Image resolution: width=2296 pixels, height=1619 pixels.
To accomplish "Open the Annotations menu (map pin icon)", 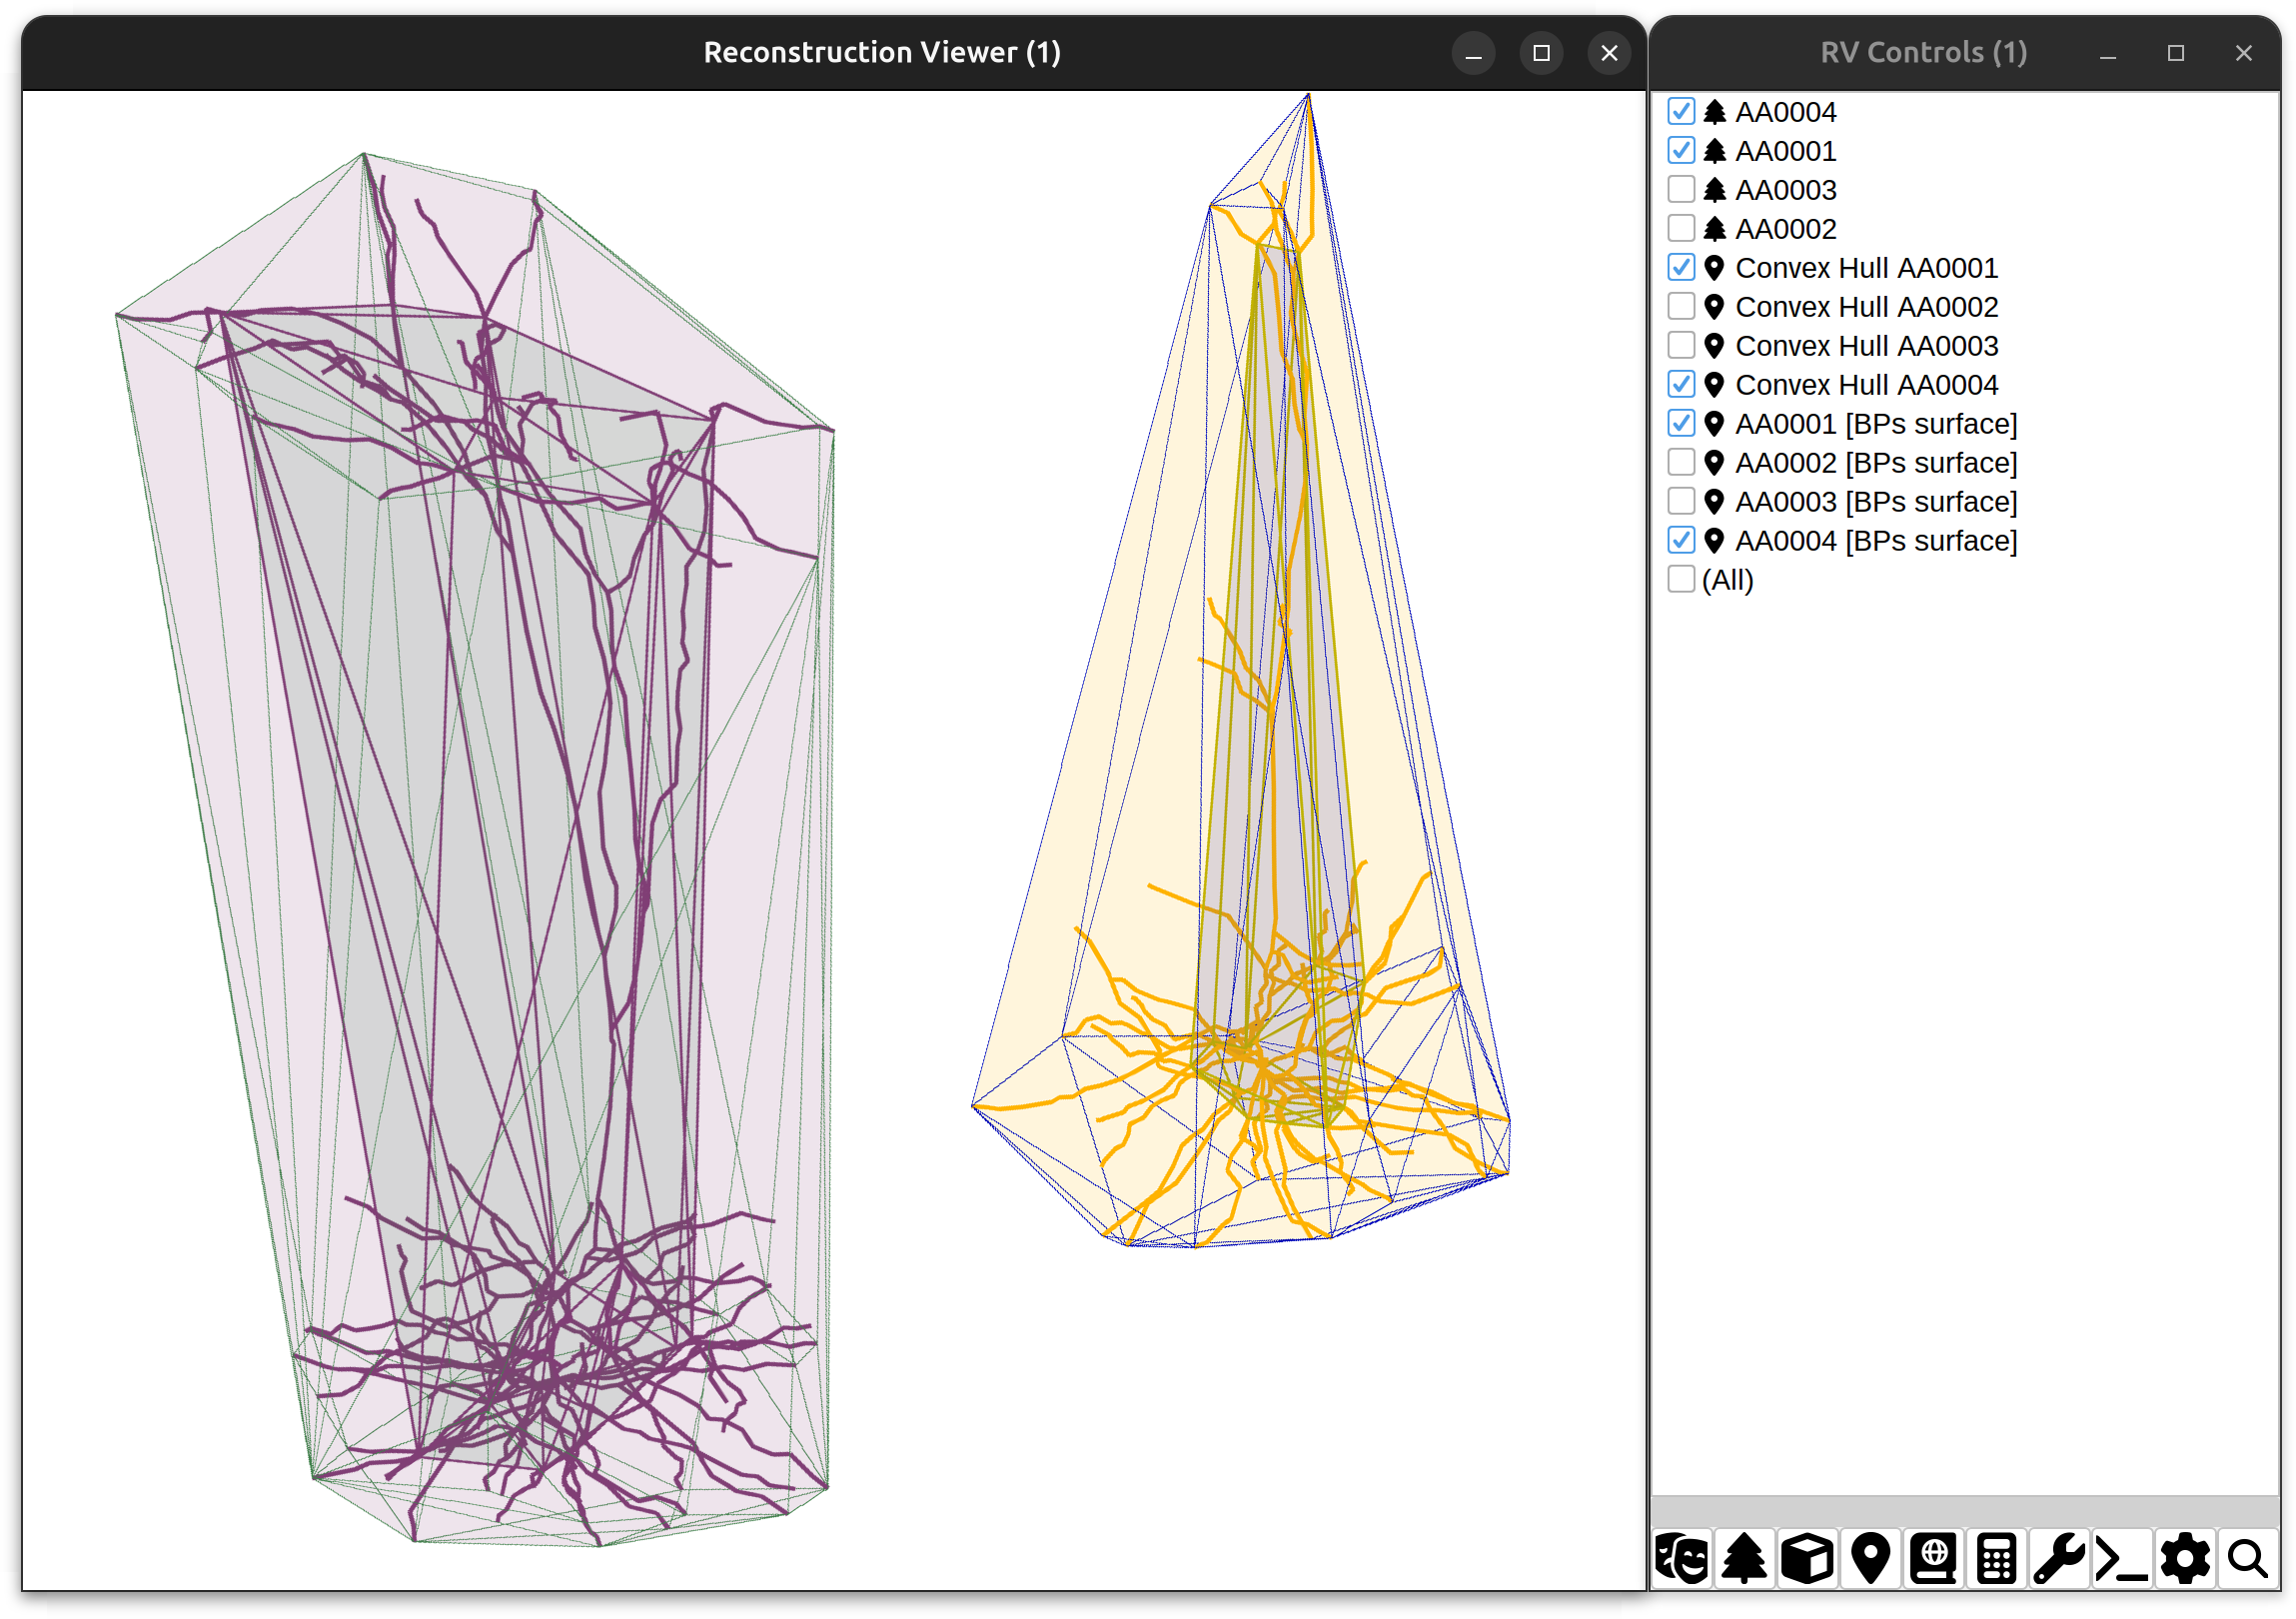I will (1871, 1558).
